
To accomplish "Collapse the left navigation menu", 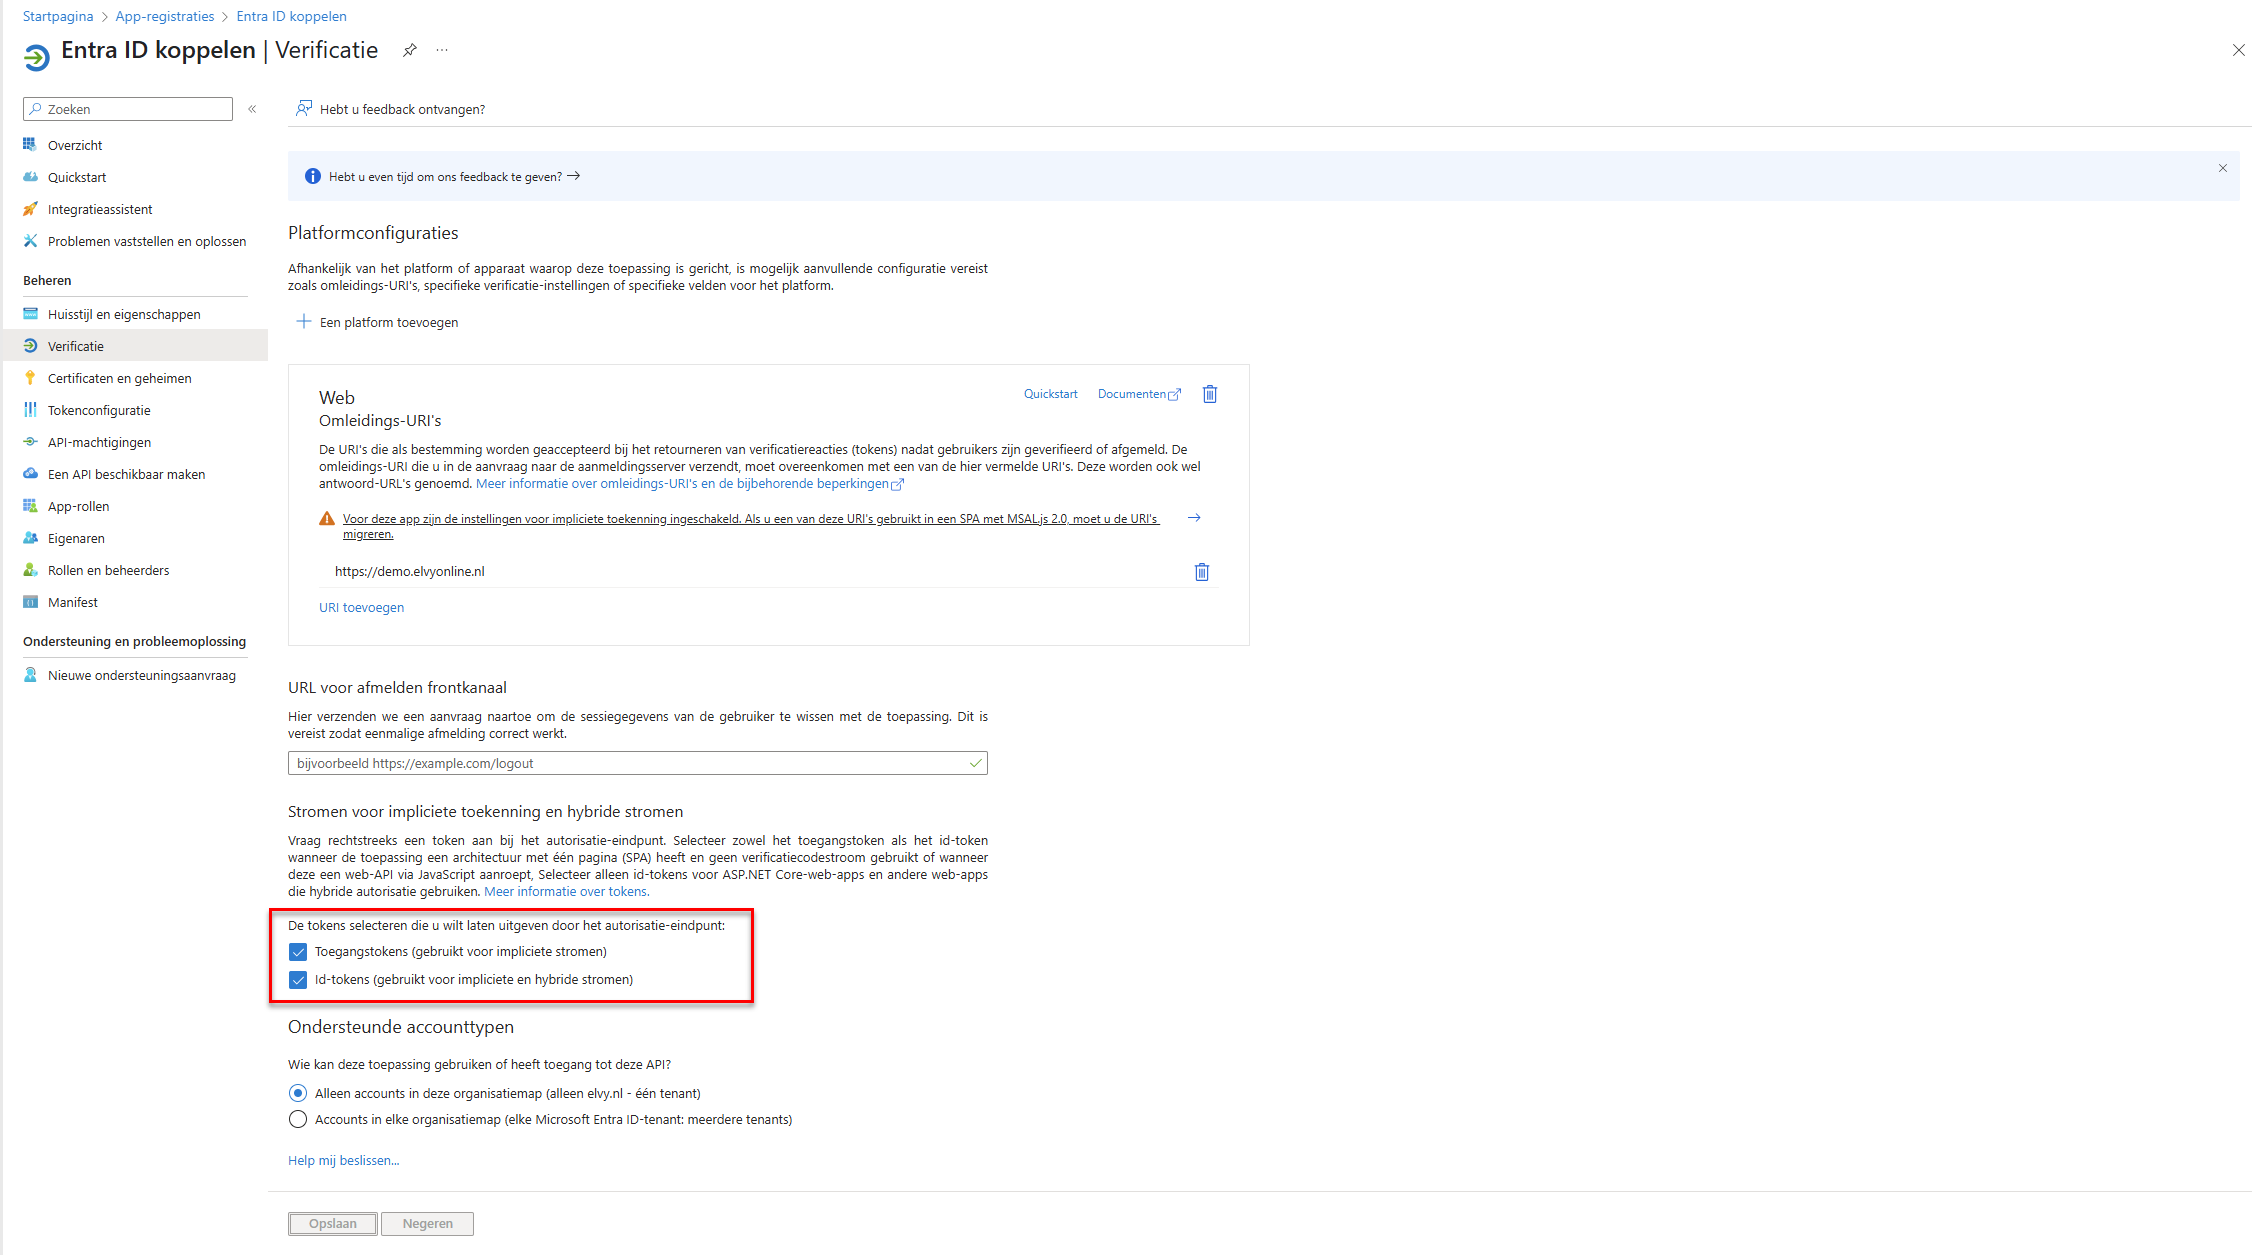I will click(252, 109).
